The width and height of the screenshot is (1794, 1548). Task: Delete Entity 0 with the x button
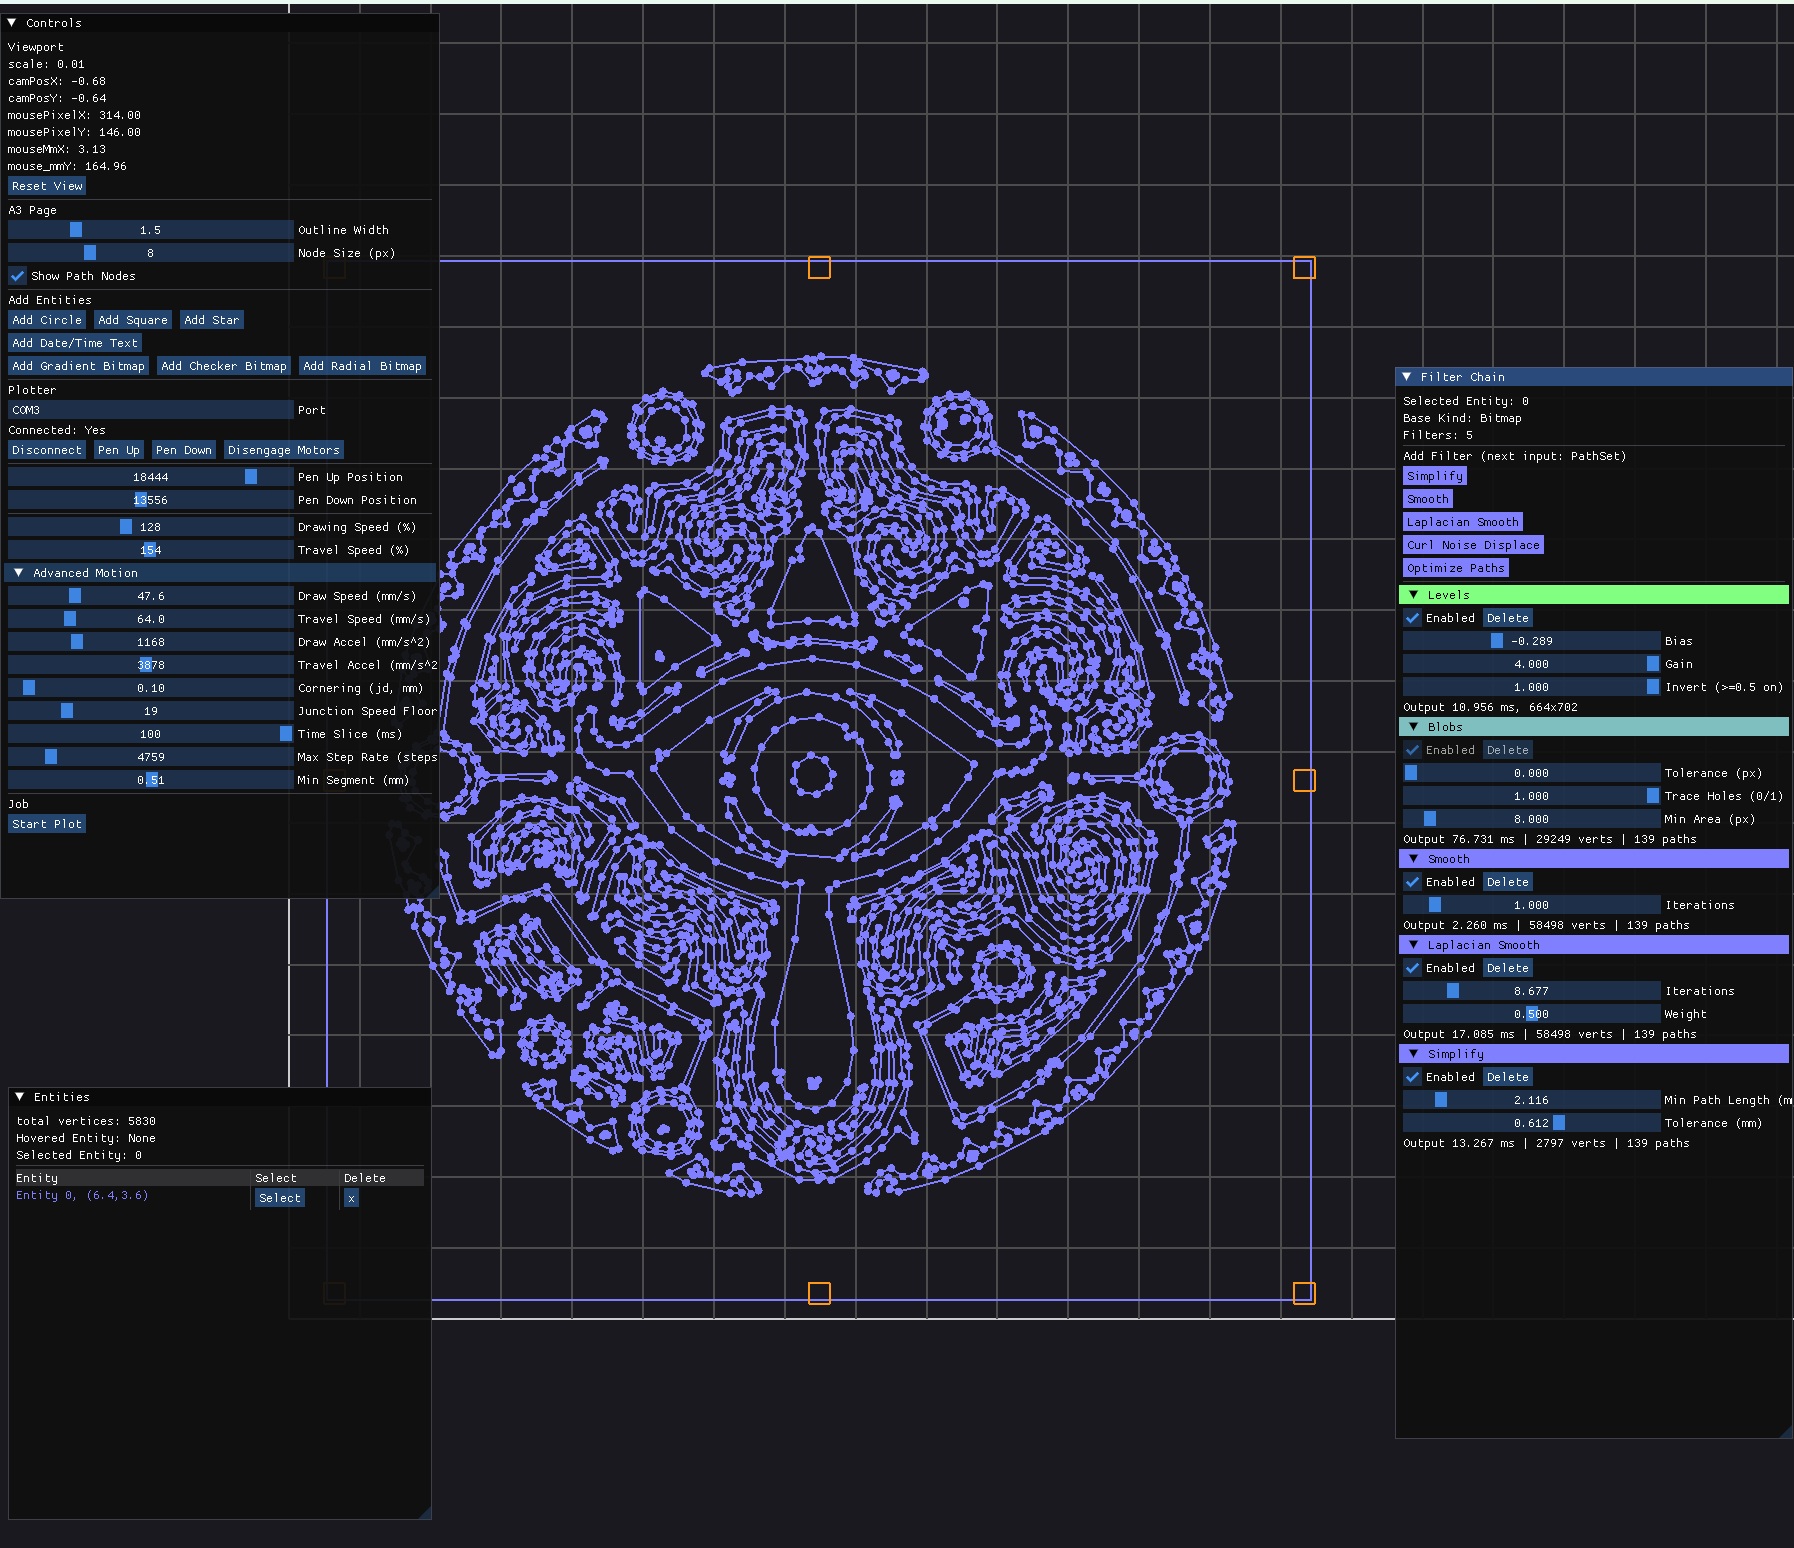click(351, 1198)
